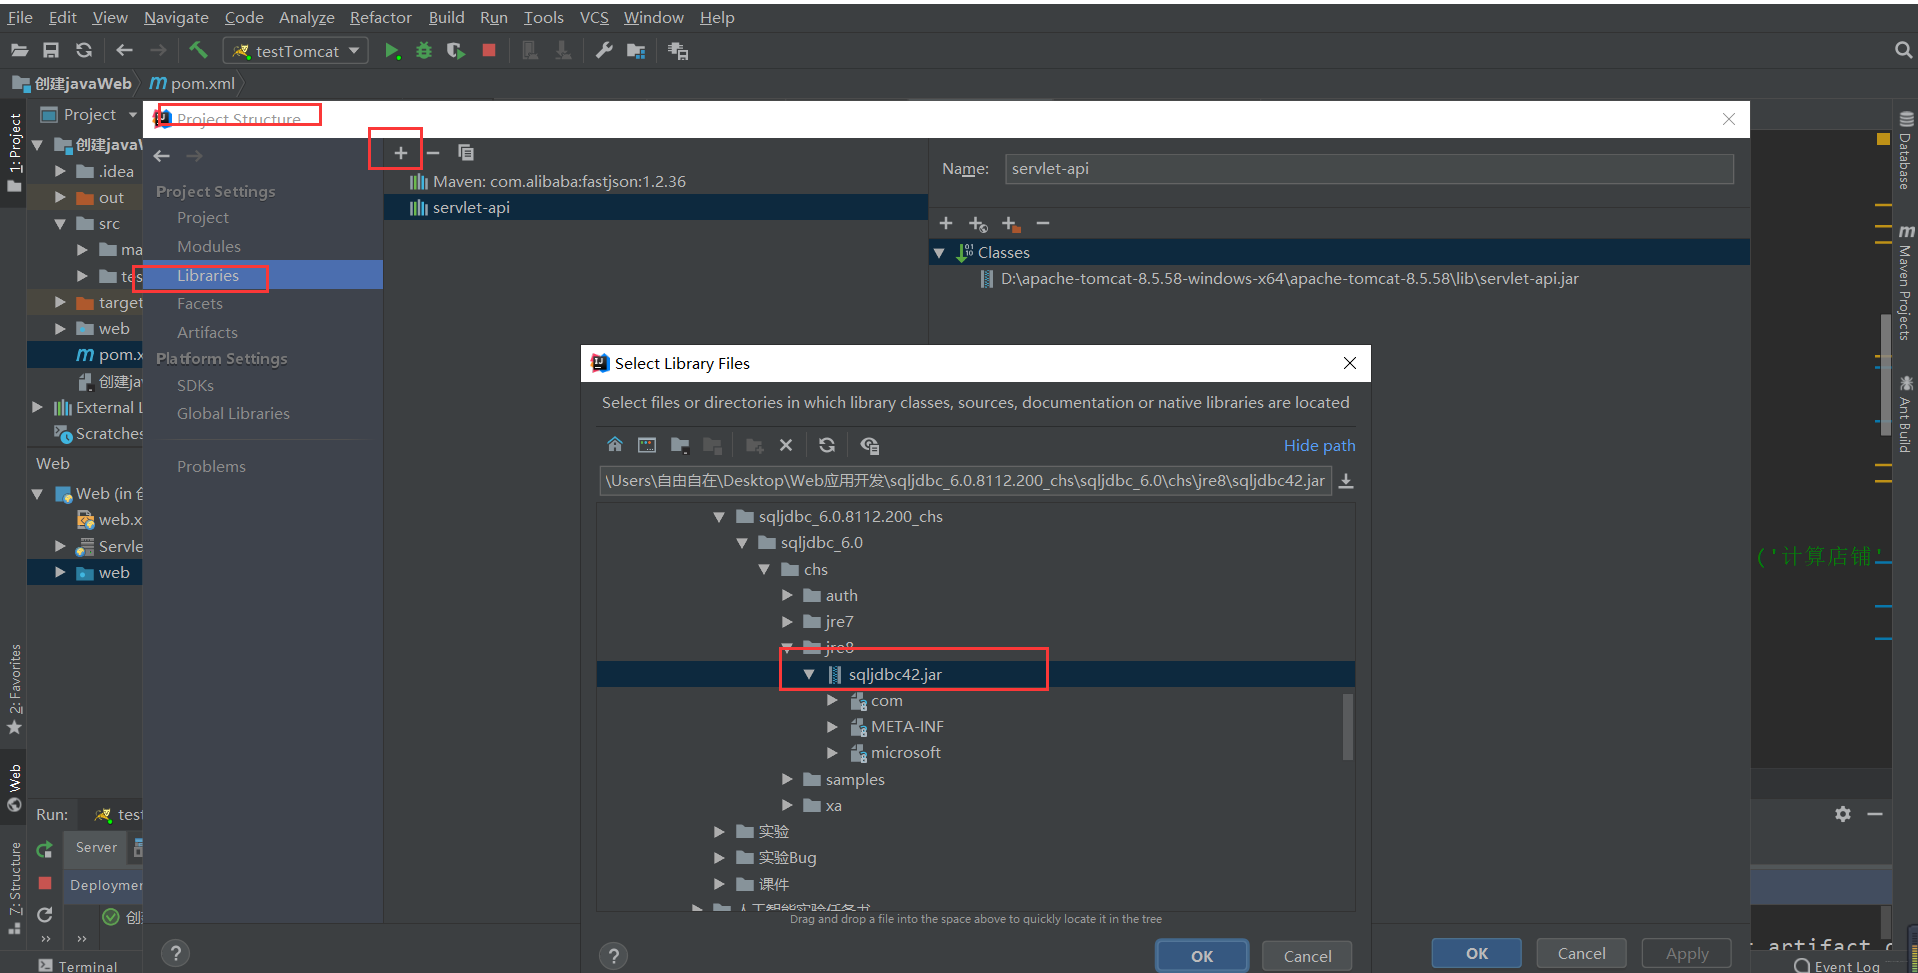Click the Search Everywhere magnifier icon
Screen dimensions: 1918x973
point(1903,50)
